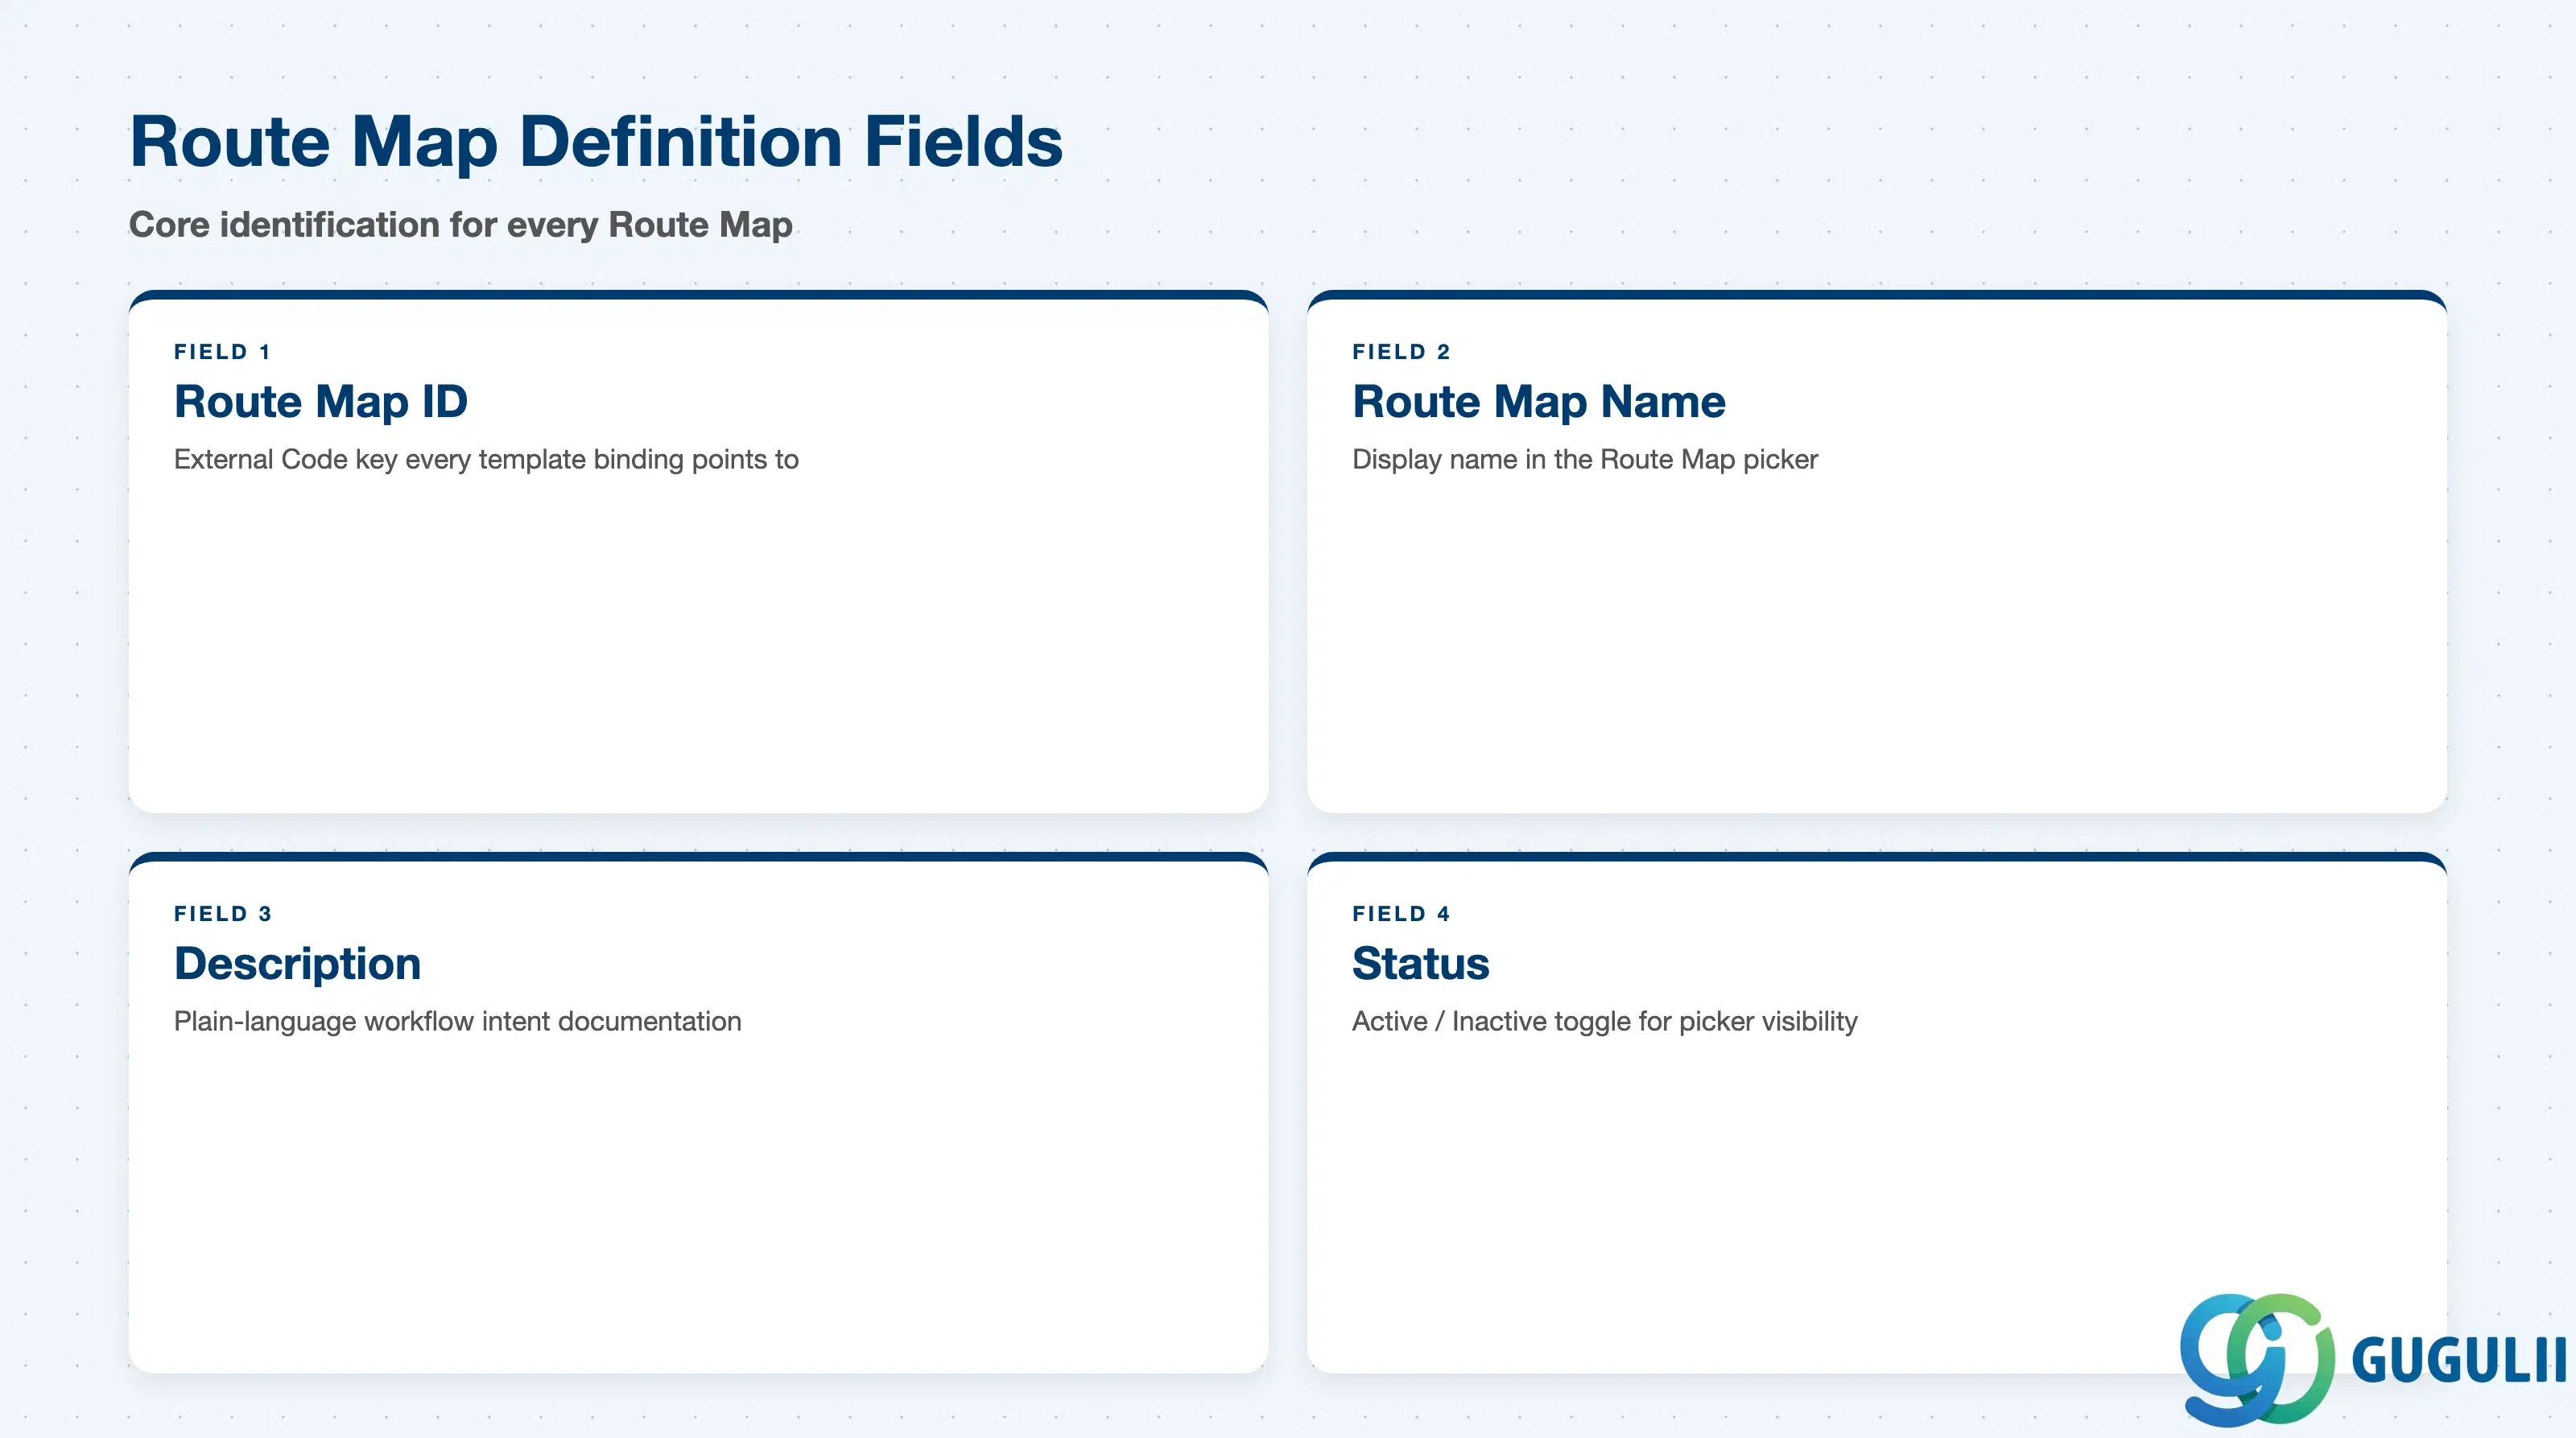Image resolution: width=2576 pixels, height=1438 pixels.
Task: Click 'Display name in the Route Map picker'
Action: 1585,460
